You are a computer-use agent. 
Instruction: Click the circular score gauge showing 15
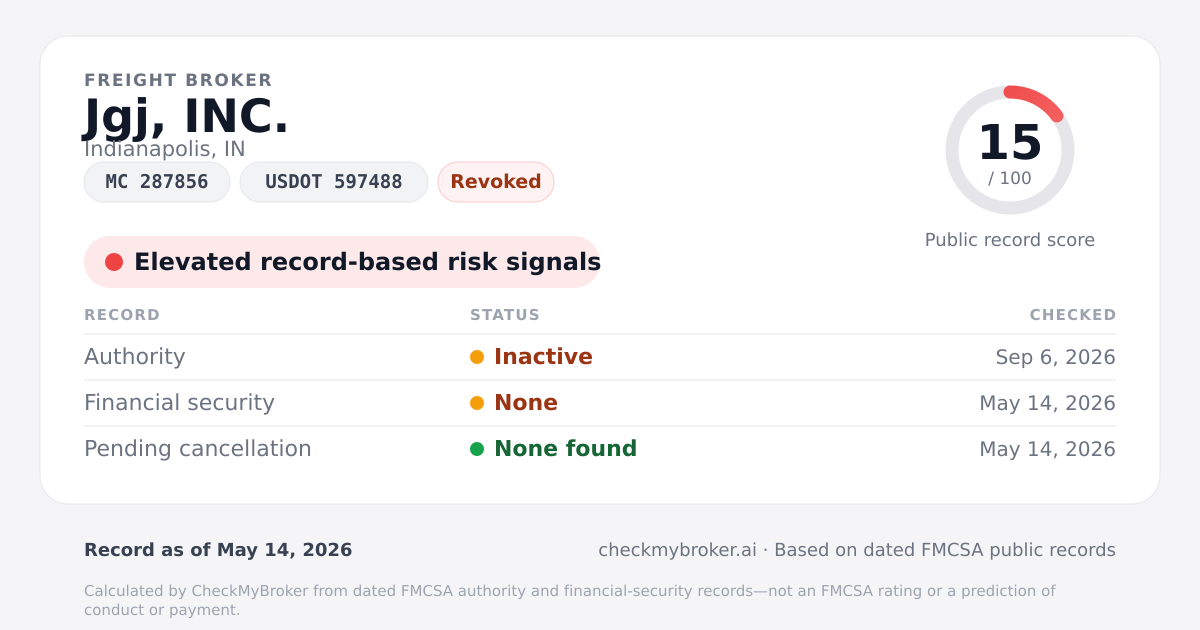1010,150
